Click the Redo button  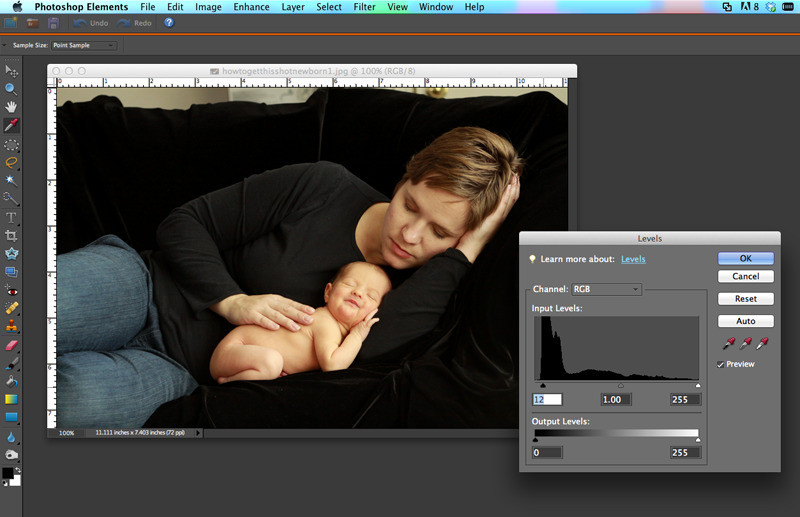pos(135,23)
